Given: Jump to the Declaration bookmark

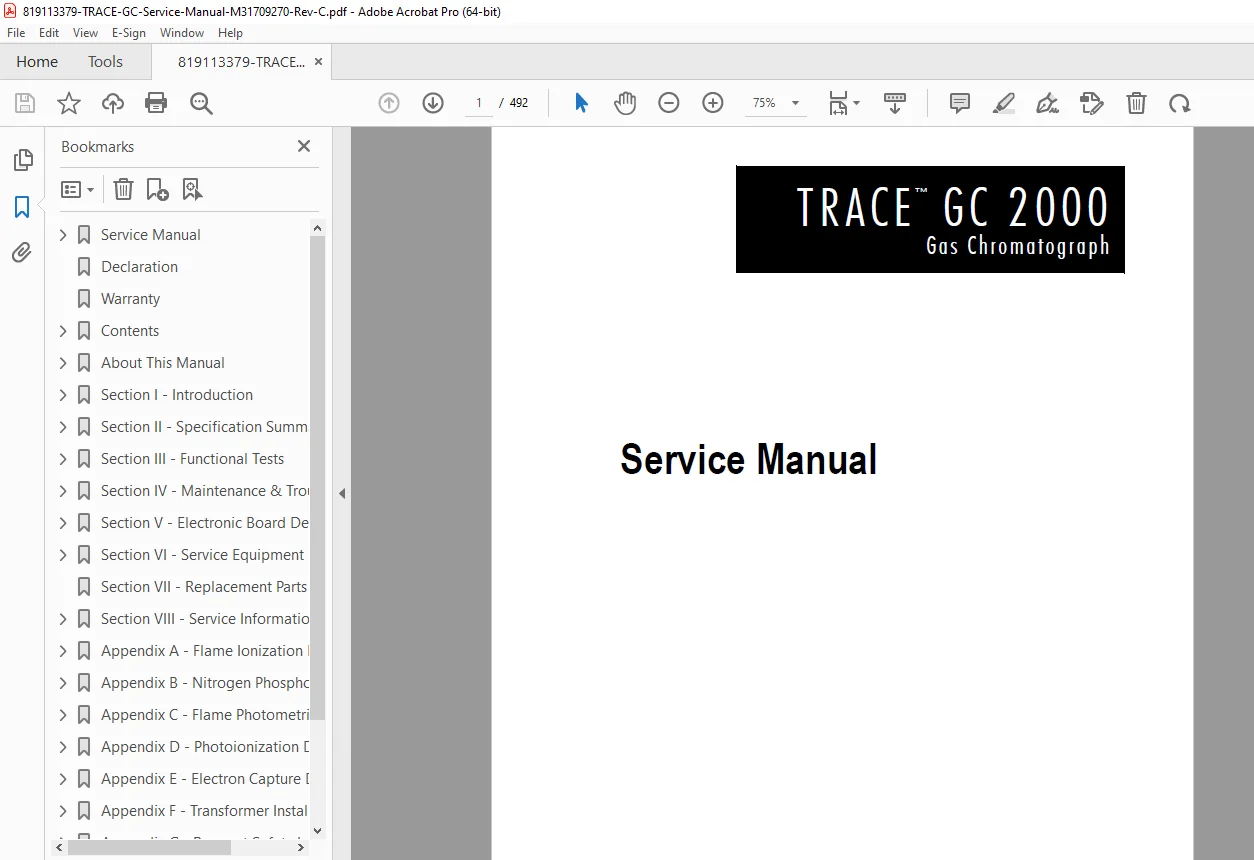Looking at the screenshot, I should (x=139, y=267).
